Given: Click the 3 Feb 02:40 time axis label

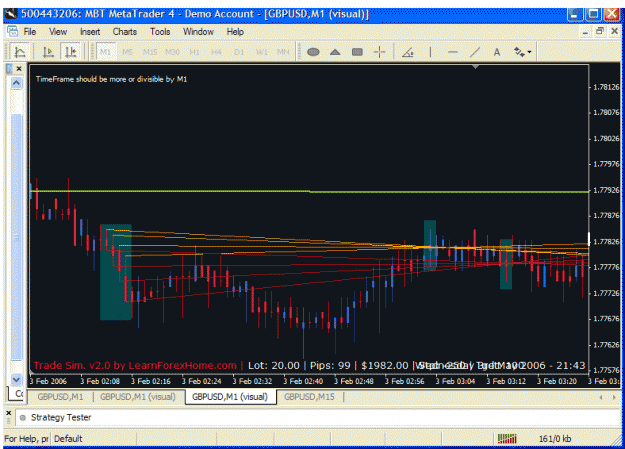Looking at the screenshot, I should point(303,381).
